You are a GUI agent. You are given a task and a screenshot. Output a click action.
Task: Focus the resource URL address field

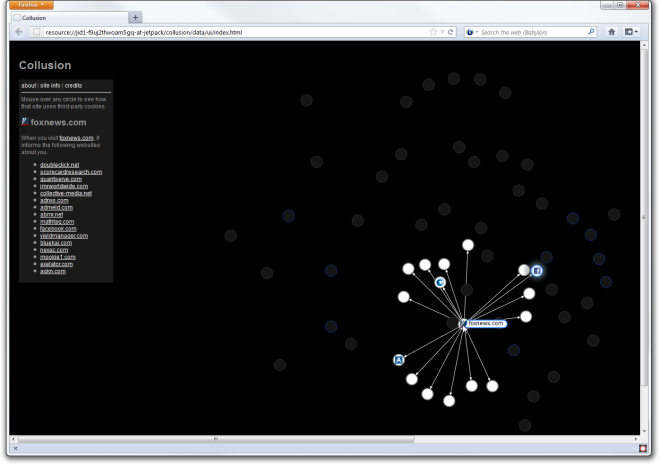tap(234, 32)
